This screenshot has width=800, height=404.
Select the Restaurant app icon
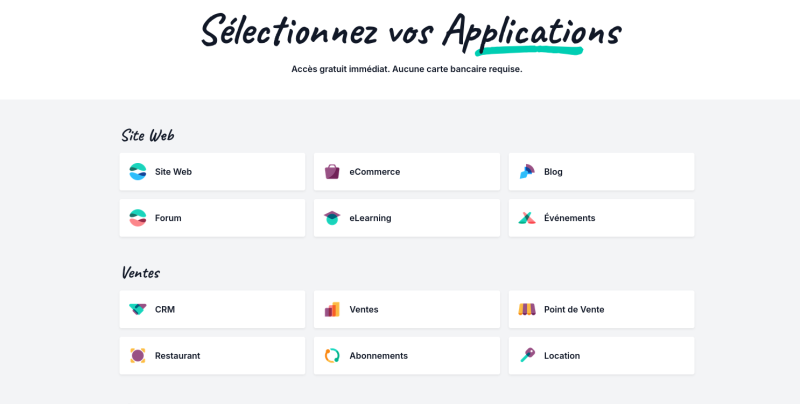click(138, 356)
